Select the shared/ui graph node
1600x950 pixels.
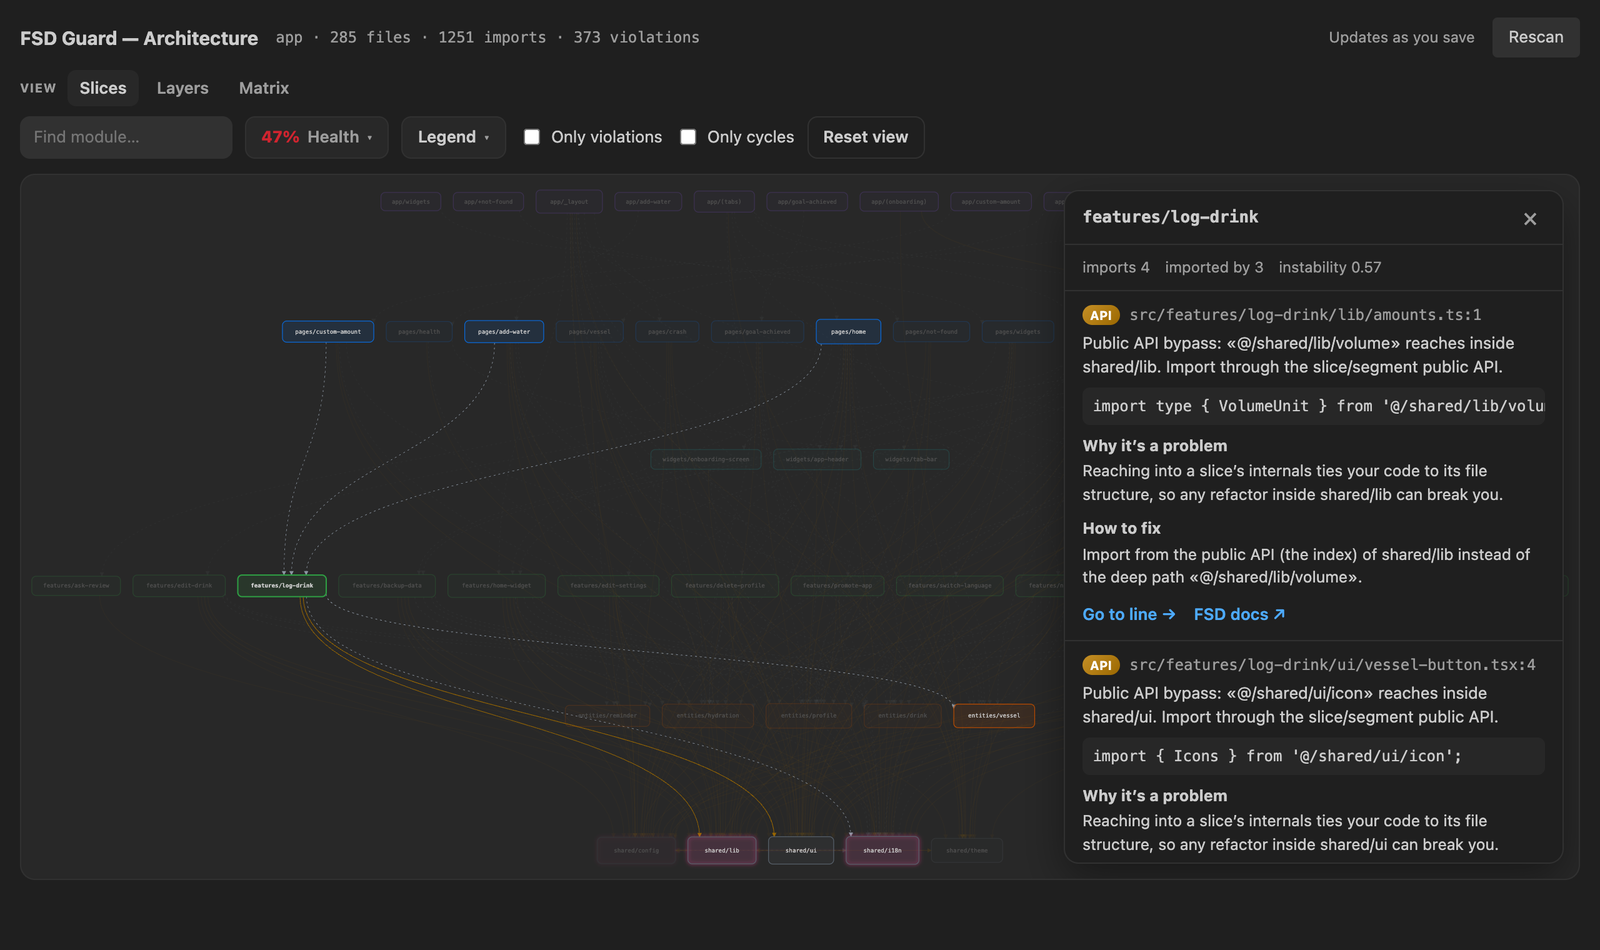[x=801, y=850]
